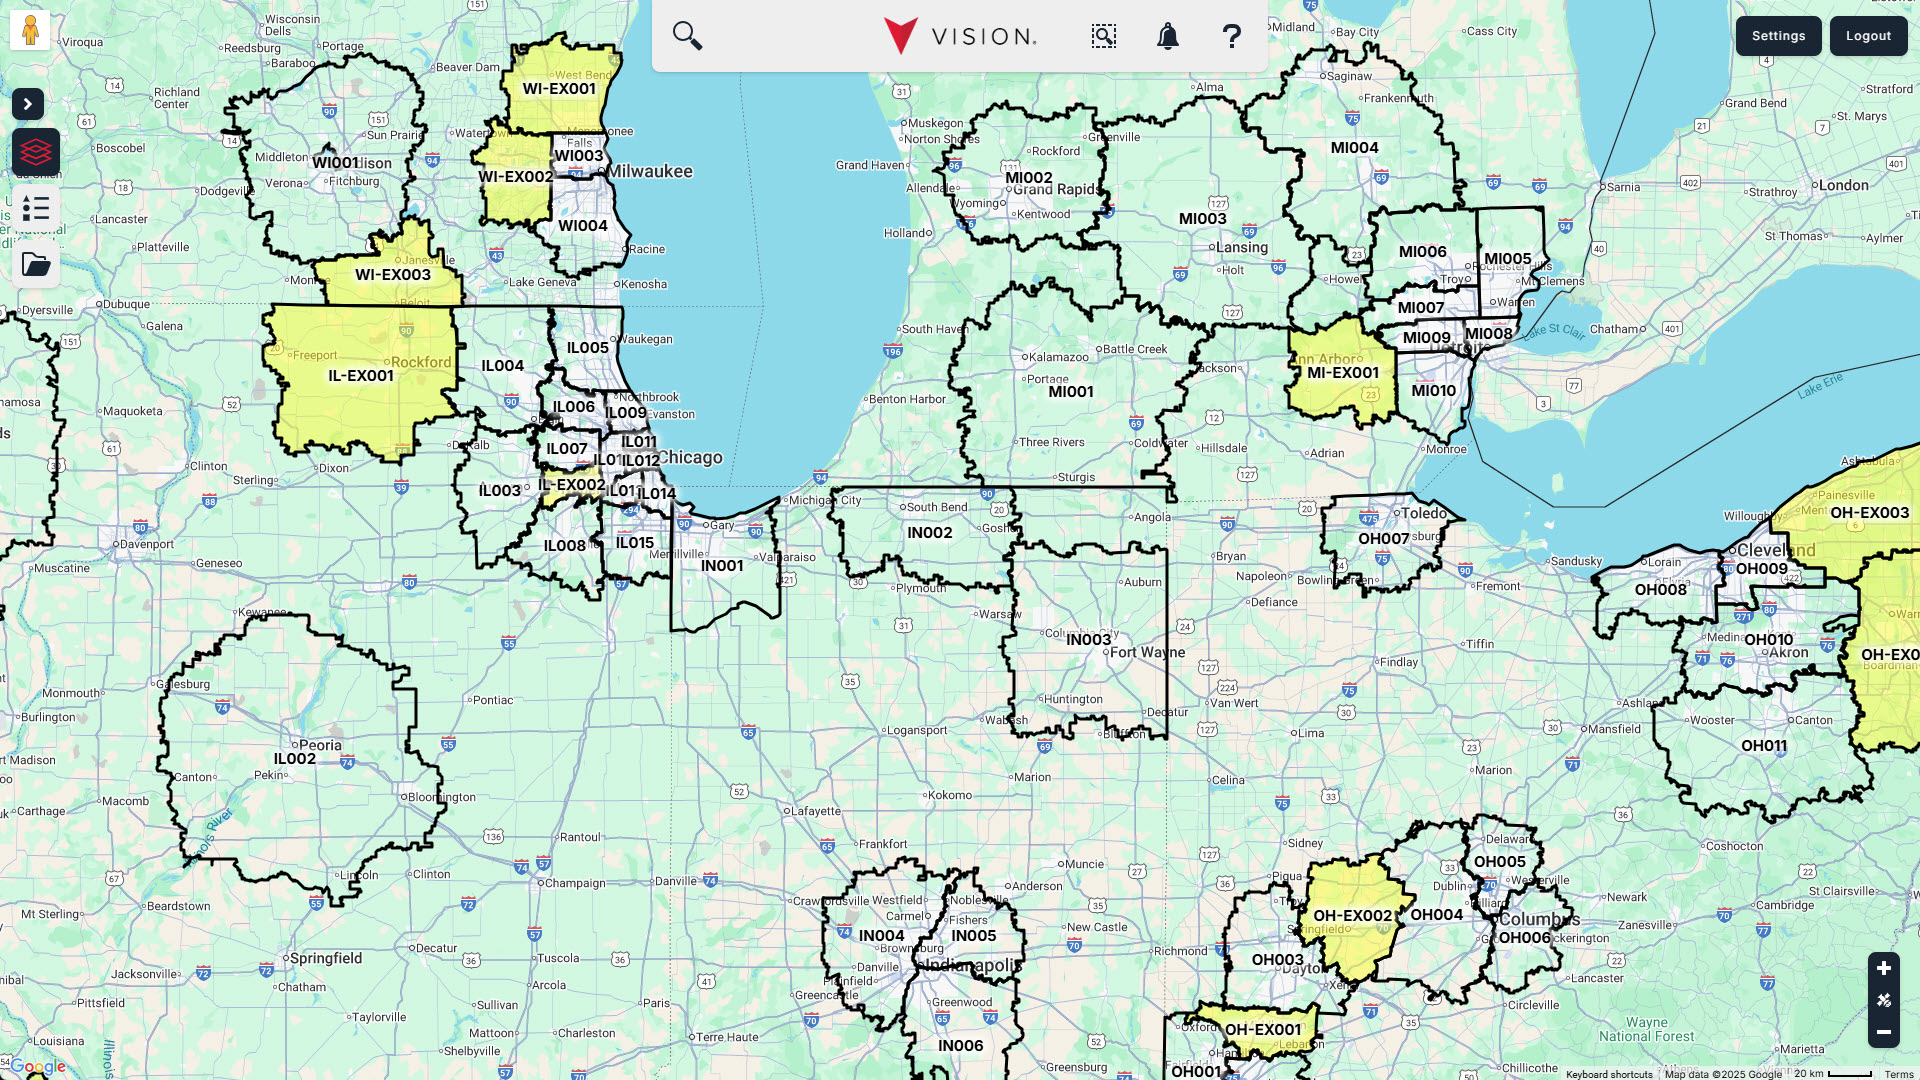Open Settings
This screenshot has width=1920, height=1080.
pyautogui.click(x=1778, y=36)
